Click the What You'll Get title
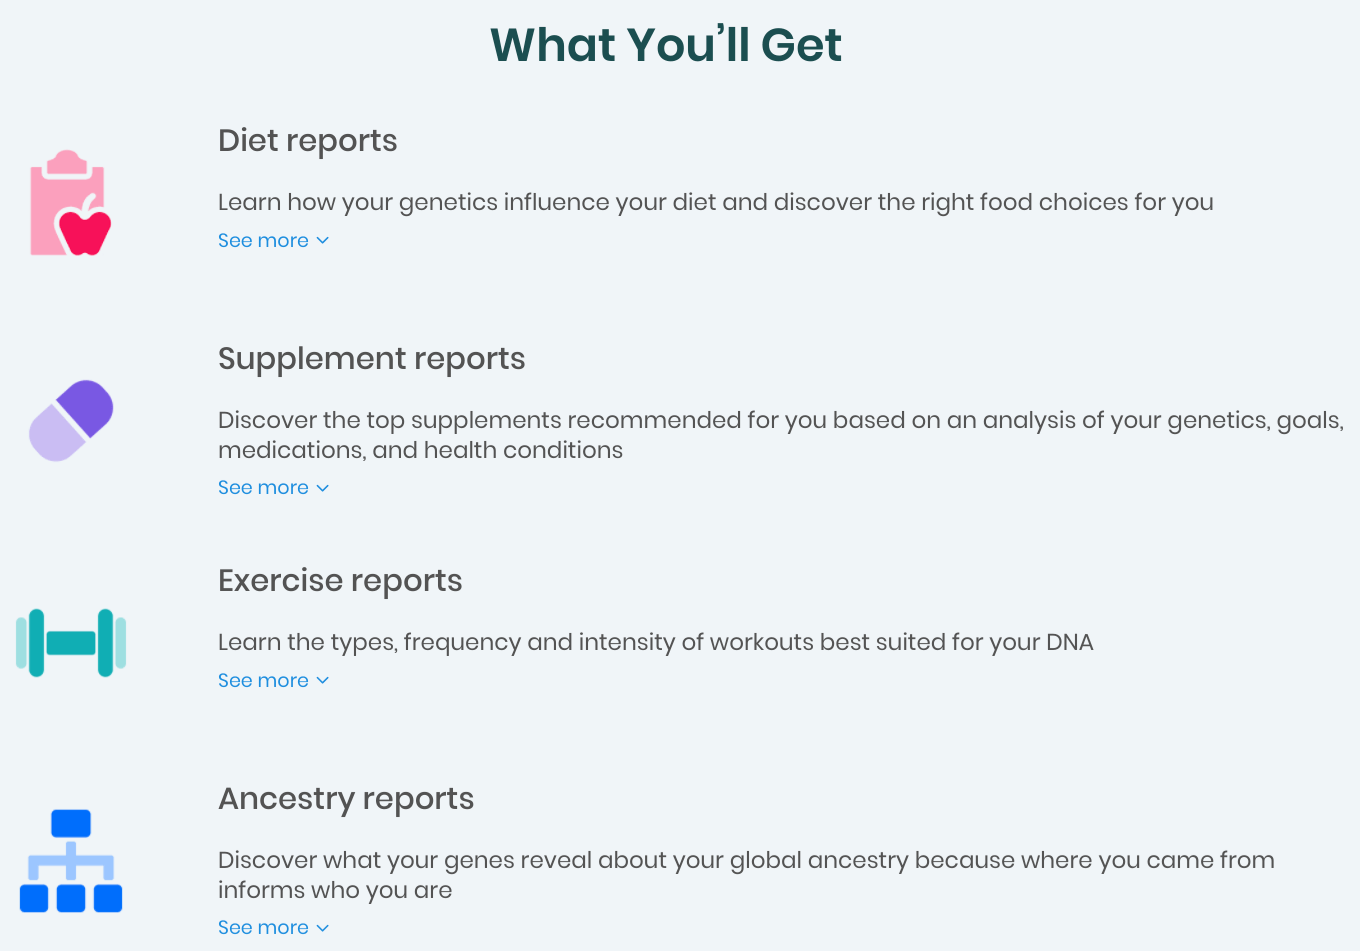The height and width of the screenshot is (951, 1360). [666, 45]
